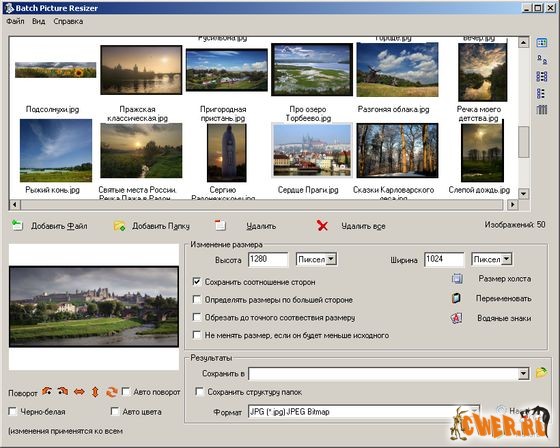The width and height of the screenshot is (560, 448).
Task: Select the Про озеро Торбеево.jpg thumbnail
Action: [x=312, y=70]
